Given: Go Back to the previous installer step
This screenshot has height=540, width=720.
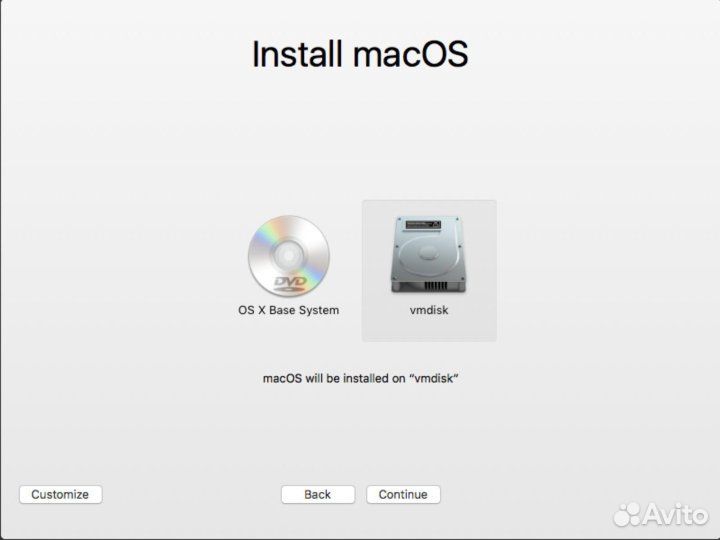Looking at the screenshot, I should (318, 495).
